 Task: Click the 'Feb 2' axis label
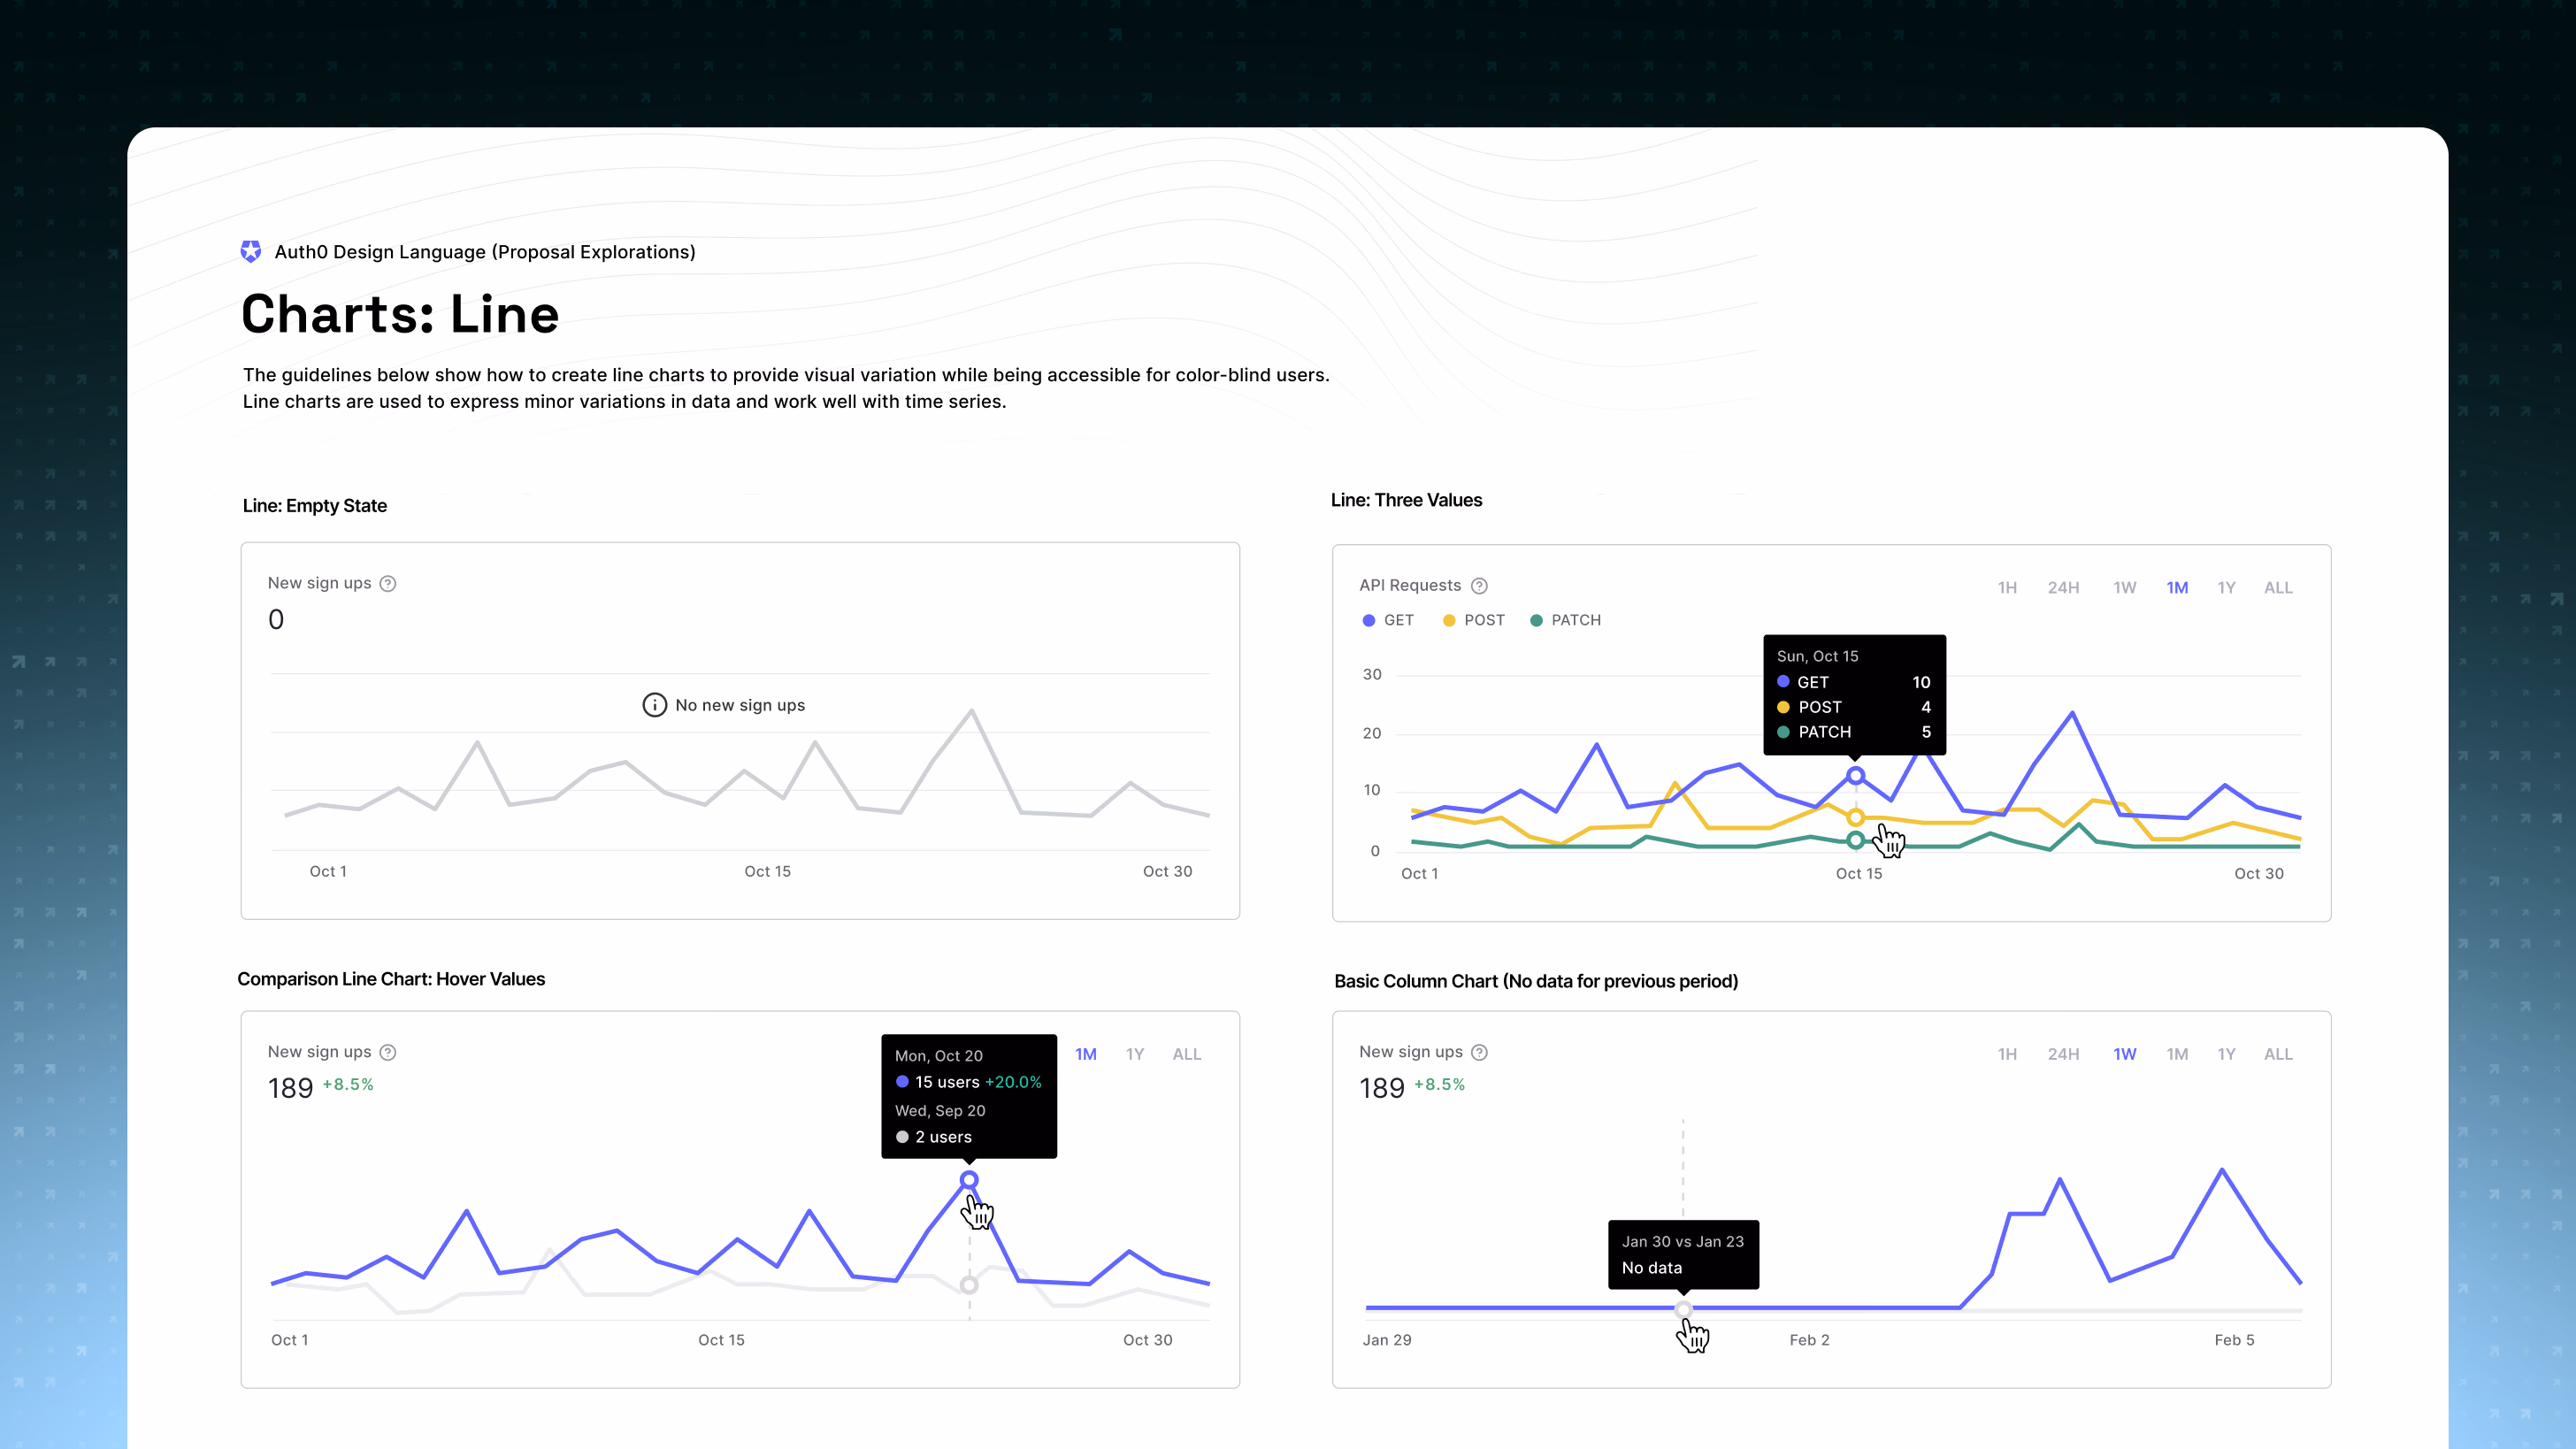(x=1809, y=1340)
